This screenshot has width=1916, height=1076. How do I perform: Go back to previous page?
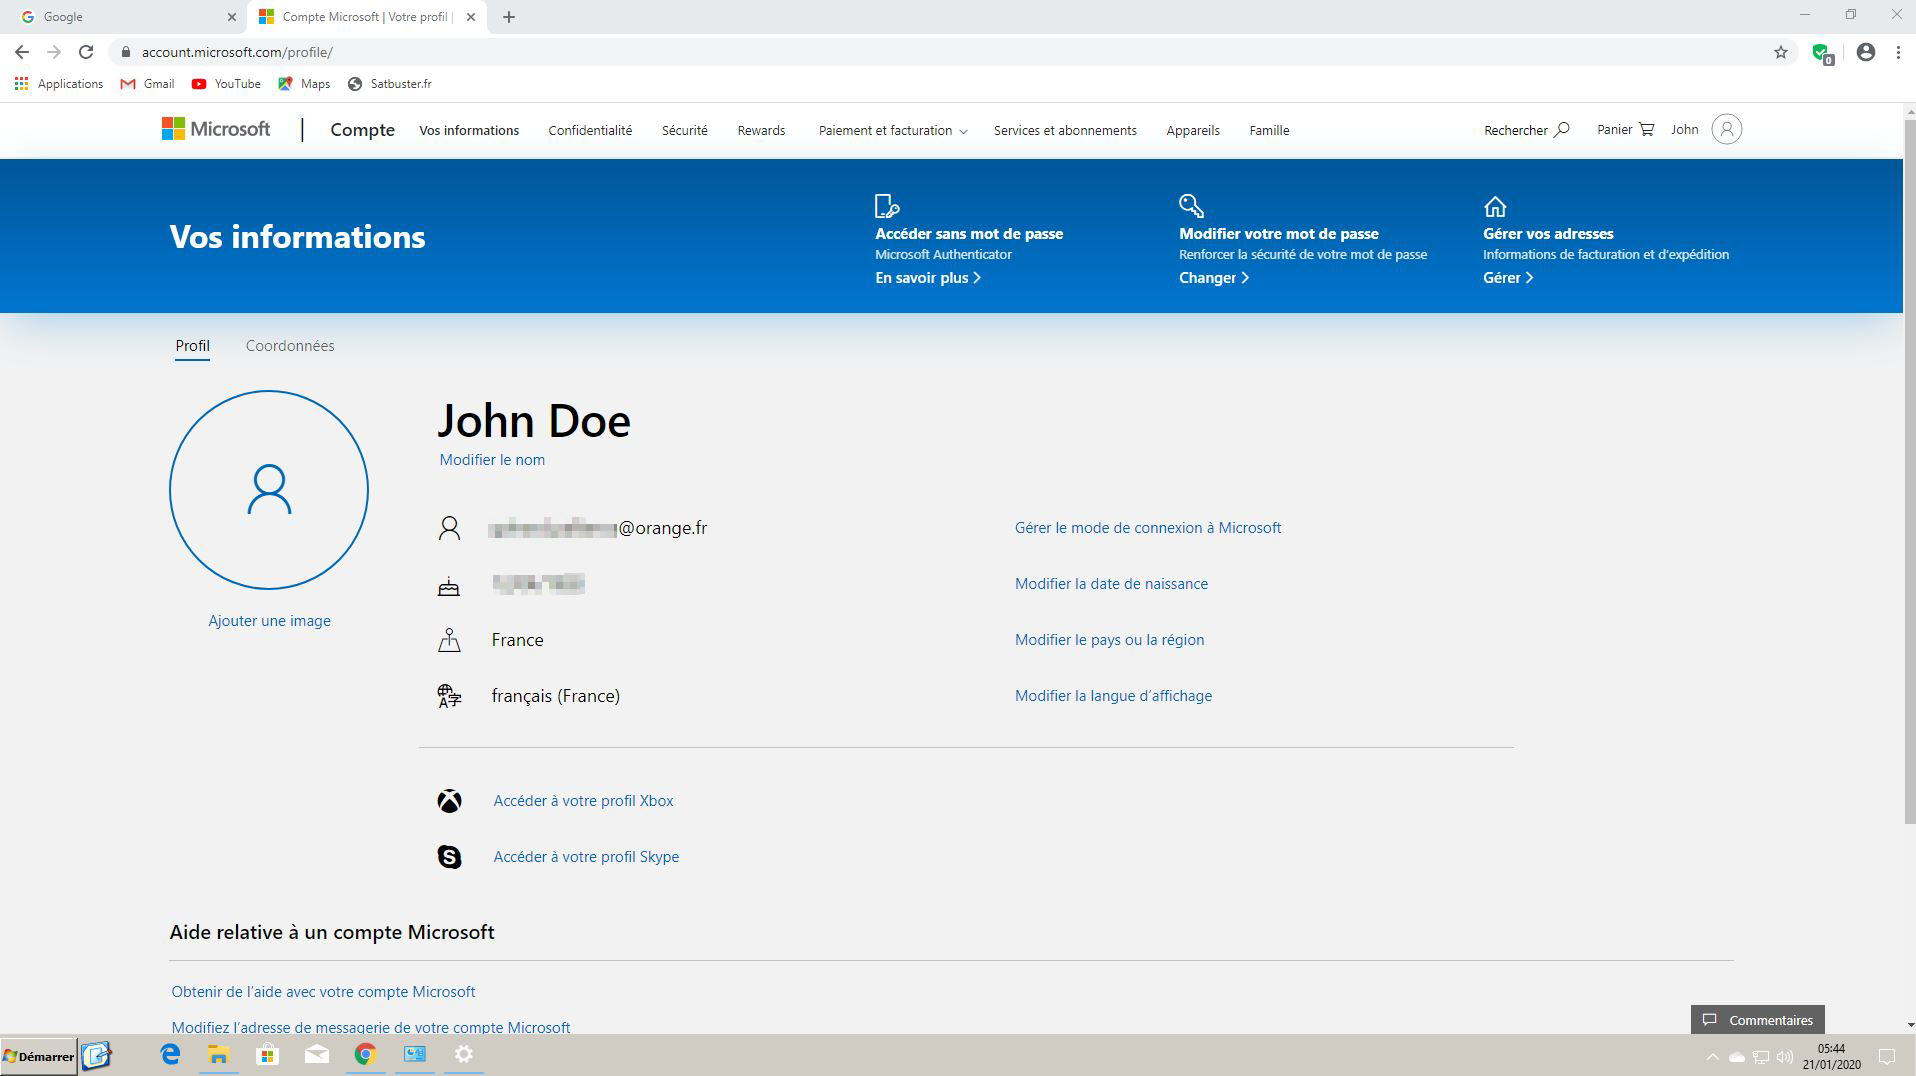coord(22,52)
